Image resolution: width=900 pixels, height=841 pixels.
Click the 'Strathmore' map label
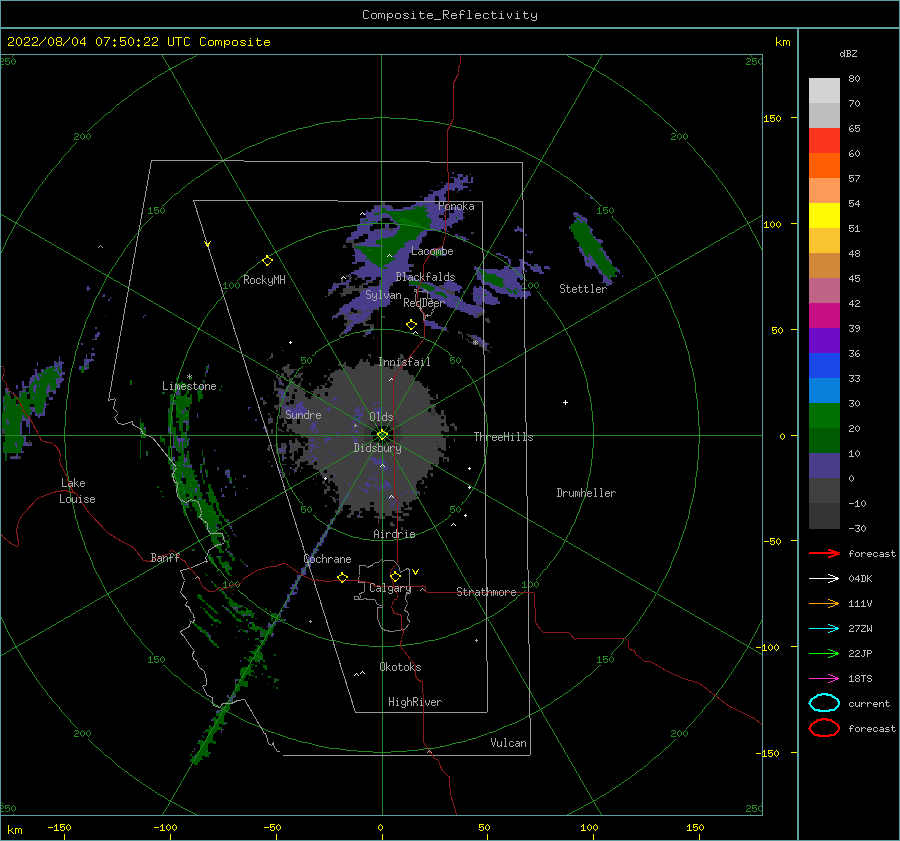(x=486, y=592)
